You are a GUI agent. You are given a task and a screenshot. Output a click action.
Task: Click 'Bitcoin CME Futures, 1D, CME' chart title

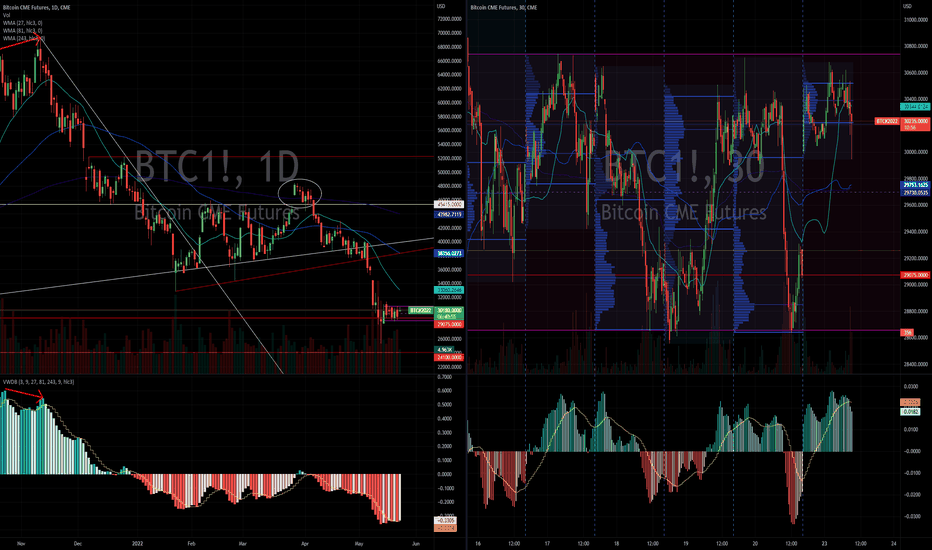[x=36, y=7]
